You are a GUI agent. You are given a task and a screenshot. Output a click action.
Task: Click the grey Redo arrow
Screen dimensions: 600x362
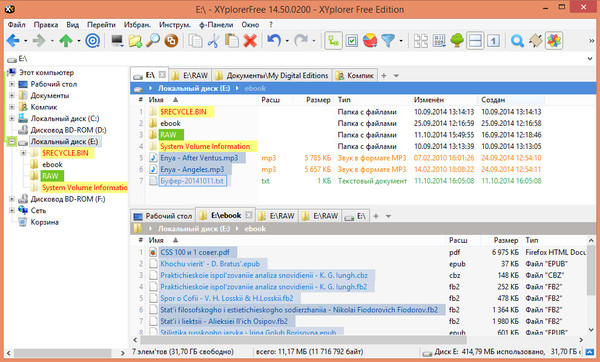click(301, 40)
